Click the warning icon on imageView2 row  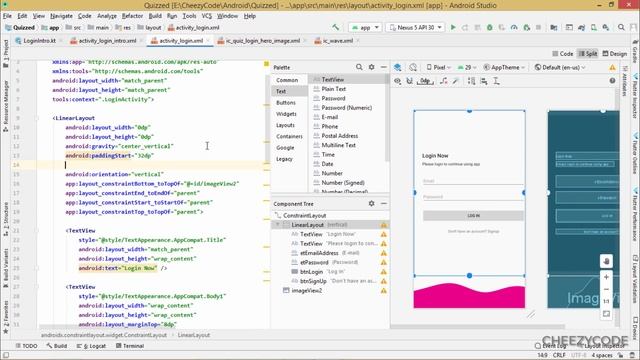tap(384, 291)
